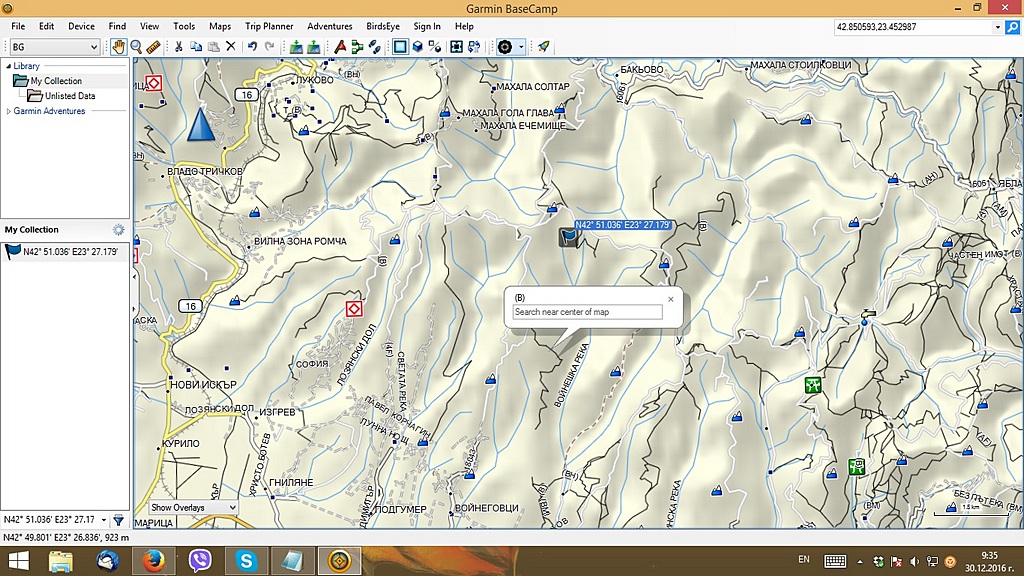Screen dimensions: 1024x576
Task: Select the New Track footprints tool
Action: tap(374, 46)
